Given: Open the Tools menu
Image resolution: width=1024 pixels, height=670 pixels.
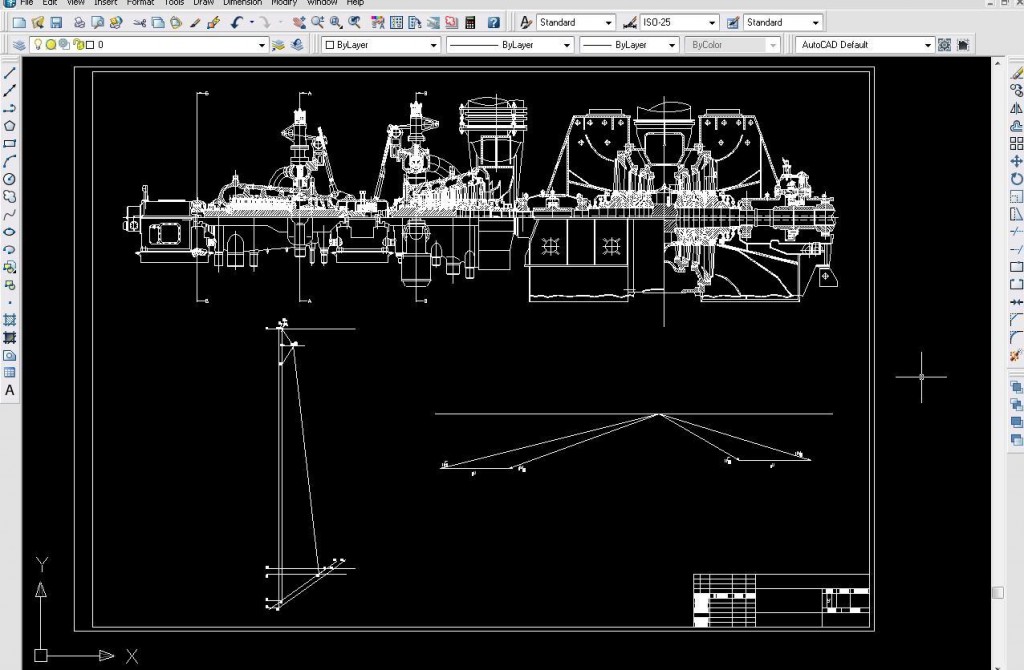Looking at the screenshot, I should pos(174,3).
